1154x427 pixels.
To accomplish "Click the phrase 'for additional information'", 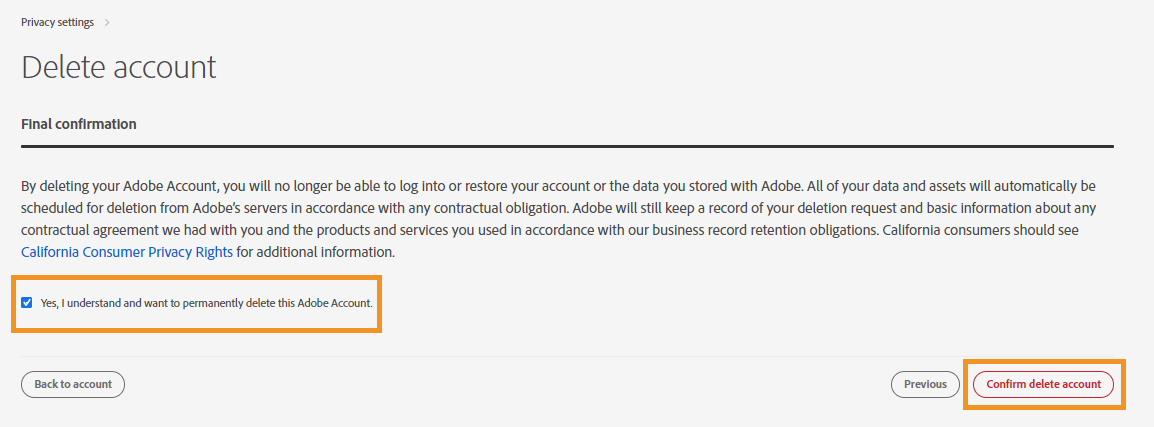I will pyautogui.click(x=316, y=252).
